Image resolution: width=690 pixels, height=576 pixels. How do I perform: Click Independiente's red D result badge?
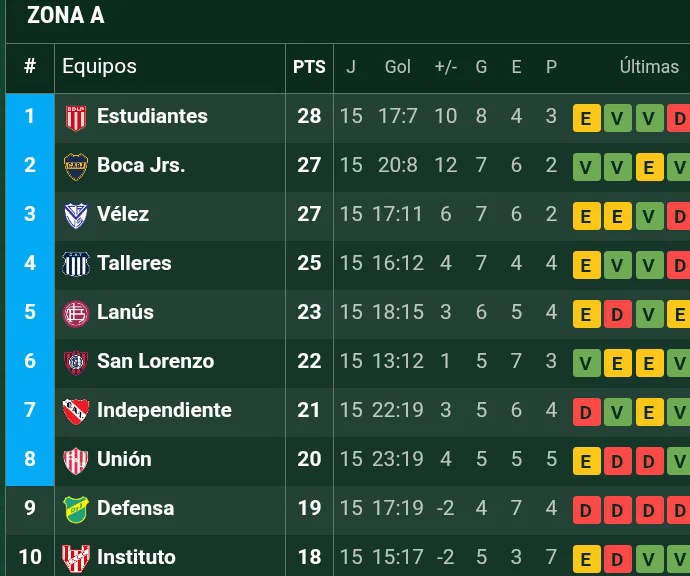(587, 412)
